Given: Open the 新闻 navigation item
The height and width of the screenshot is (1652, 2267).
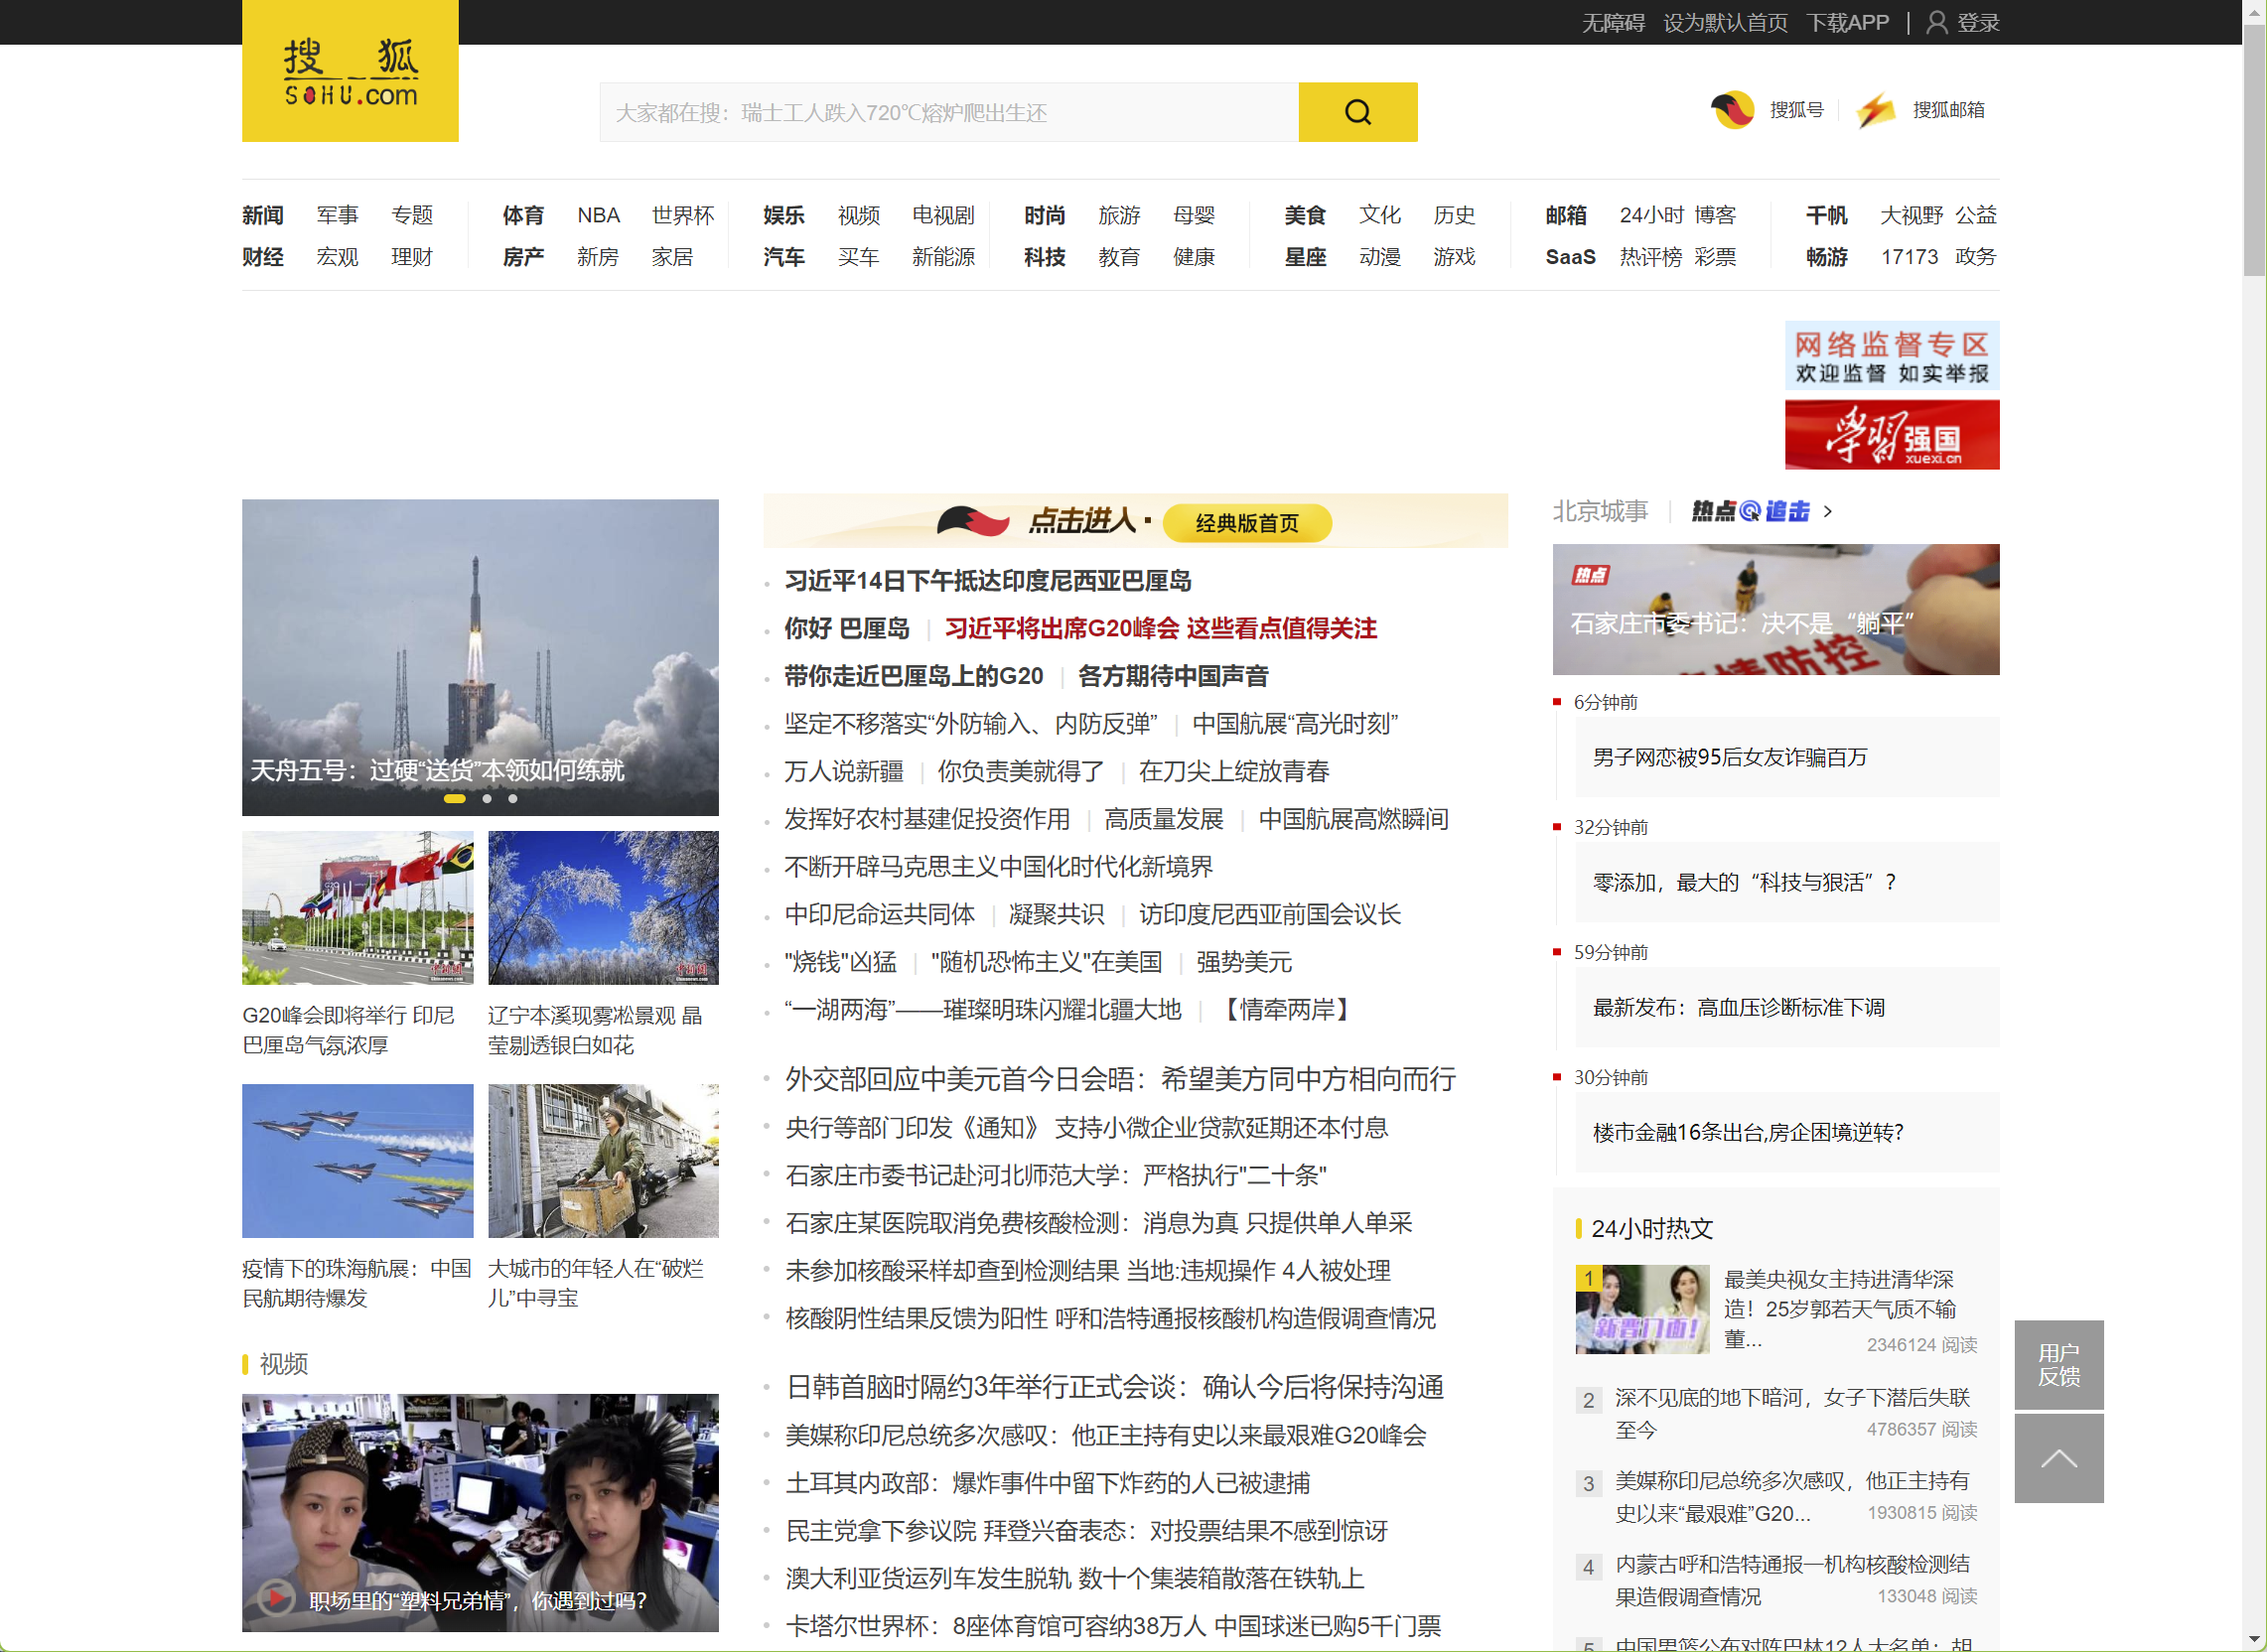Looking at the screenshot, I should (x=263, y=215).
